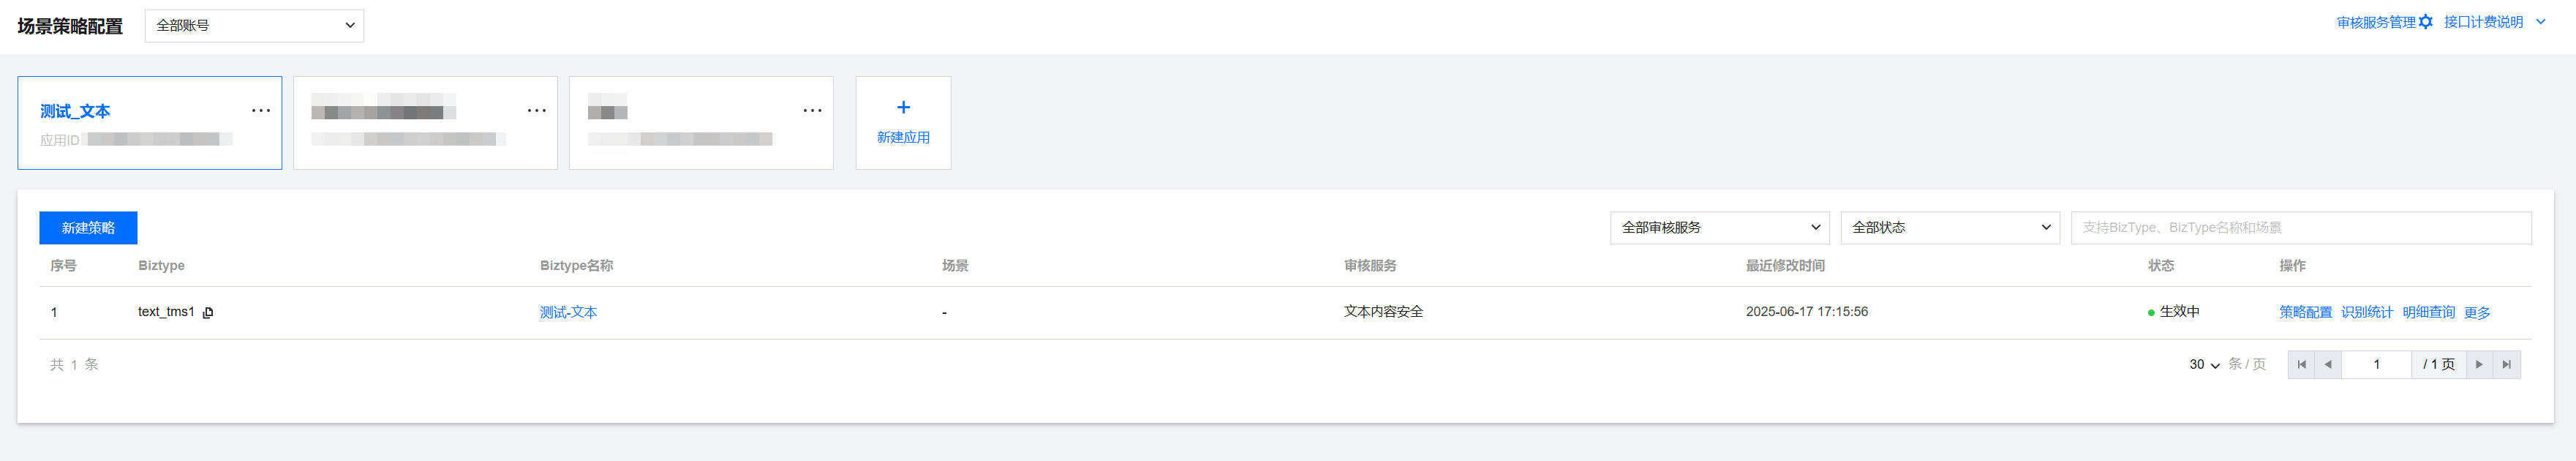The width and height of the screenshot is (2576, 461).
Task: Click the 新建策略 button
Action: 88,228
